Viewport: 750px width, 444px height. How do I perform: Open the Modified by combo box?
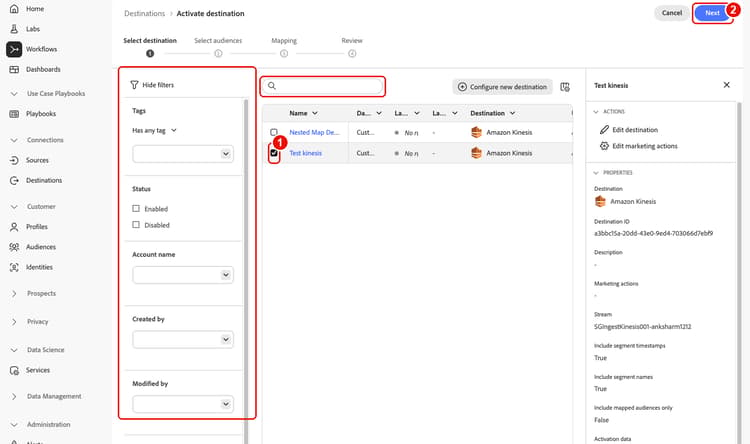[x=183, y=404]
